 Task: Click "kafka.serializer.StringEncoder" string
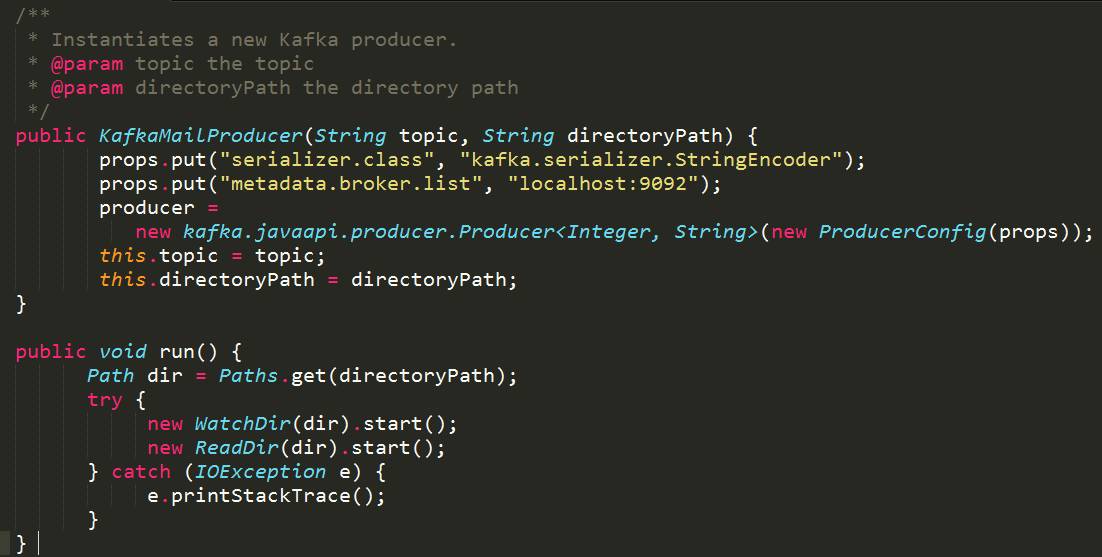click(652, 159)
